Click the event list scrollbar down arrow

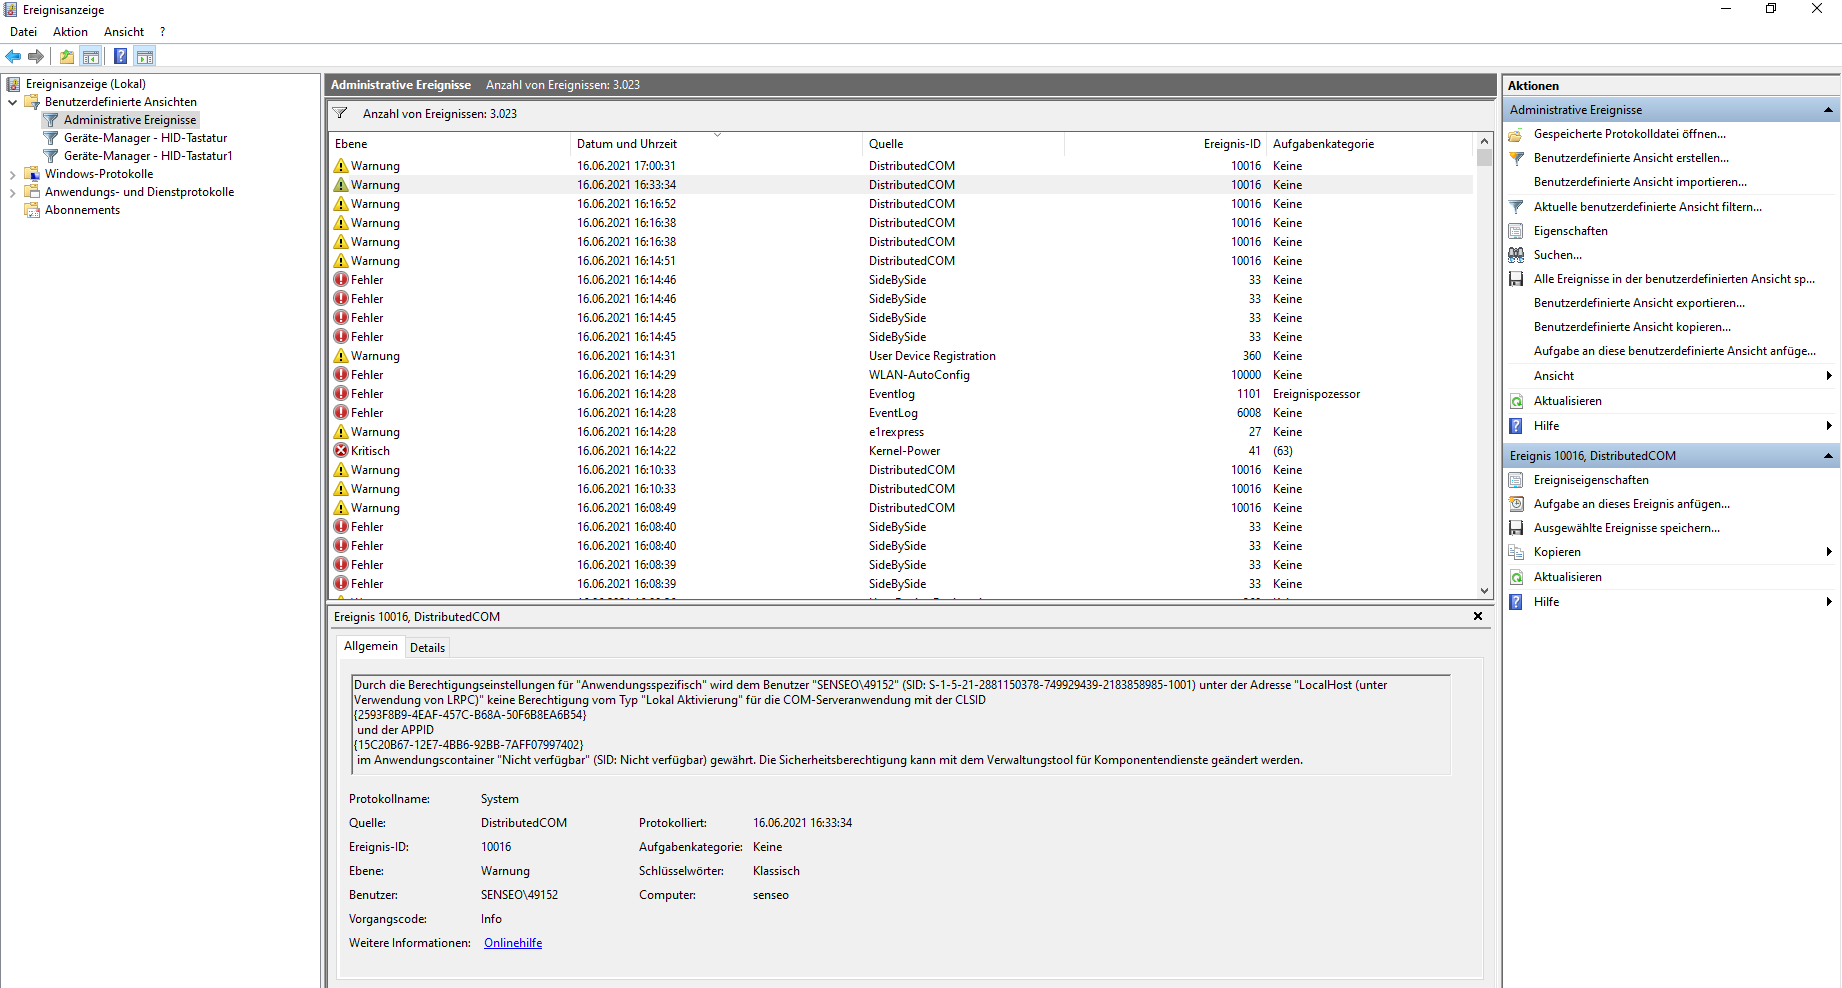(1484, 591)
